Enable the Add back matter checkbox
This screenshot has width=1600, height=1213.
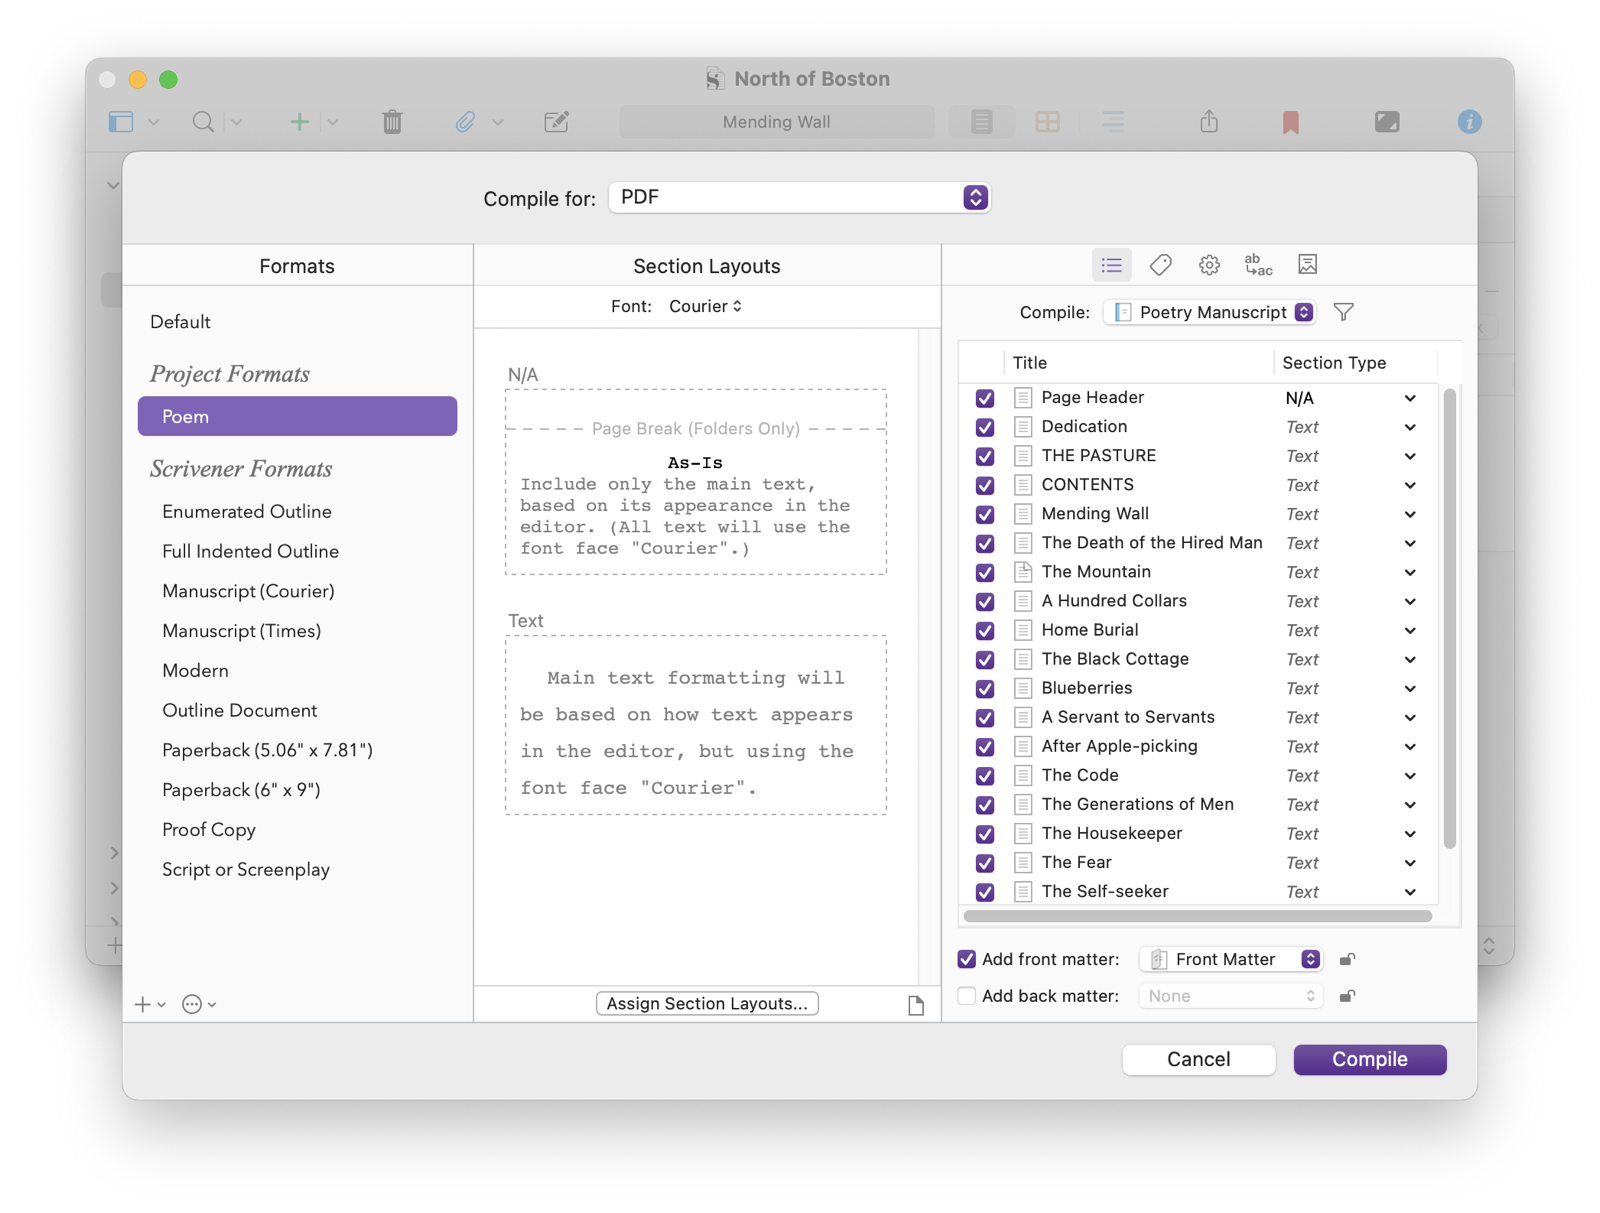[967, 996]
